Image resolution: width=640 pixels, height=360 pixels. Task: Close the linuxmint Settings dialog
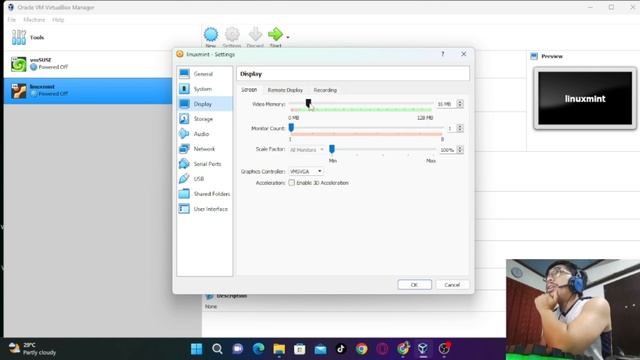[x=464, y=54]
